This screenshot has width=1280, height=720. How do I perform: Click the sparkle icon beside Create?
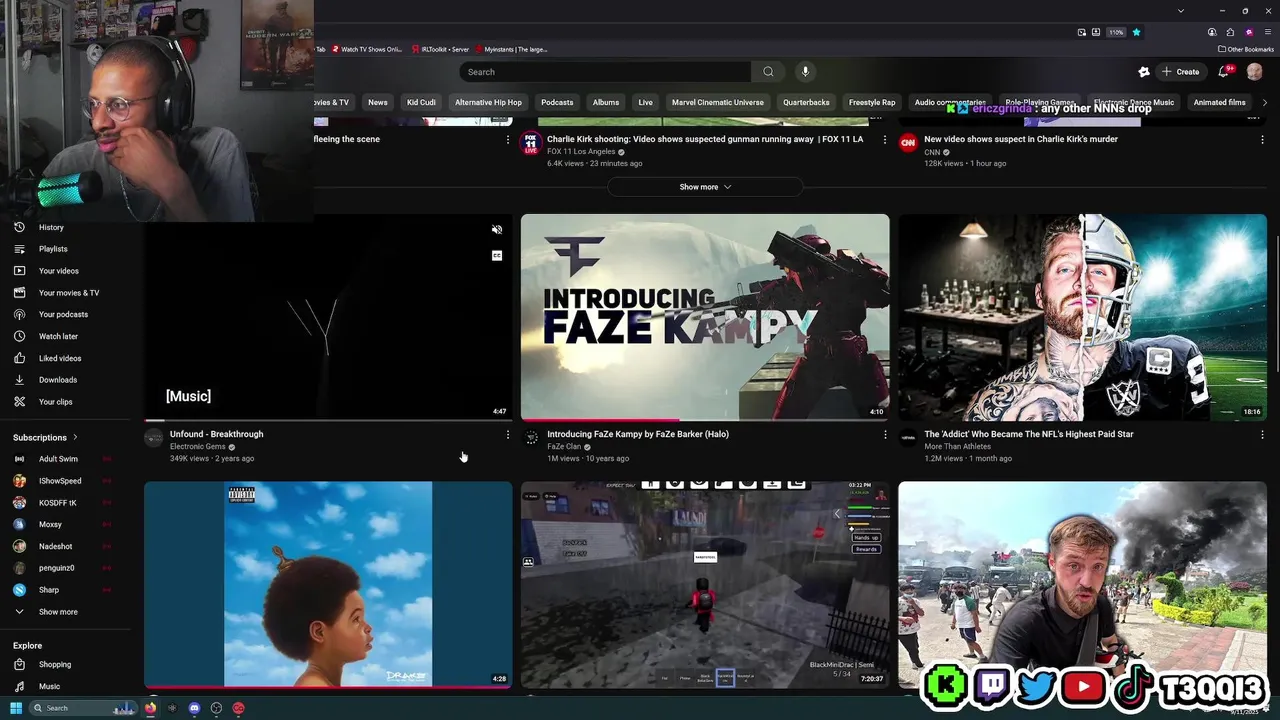tap(1144, 72)
